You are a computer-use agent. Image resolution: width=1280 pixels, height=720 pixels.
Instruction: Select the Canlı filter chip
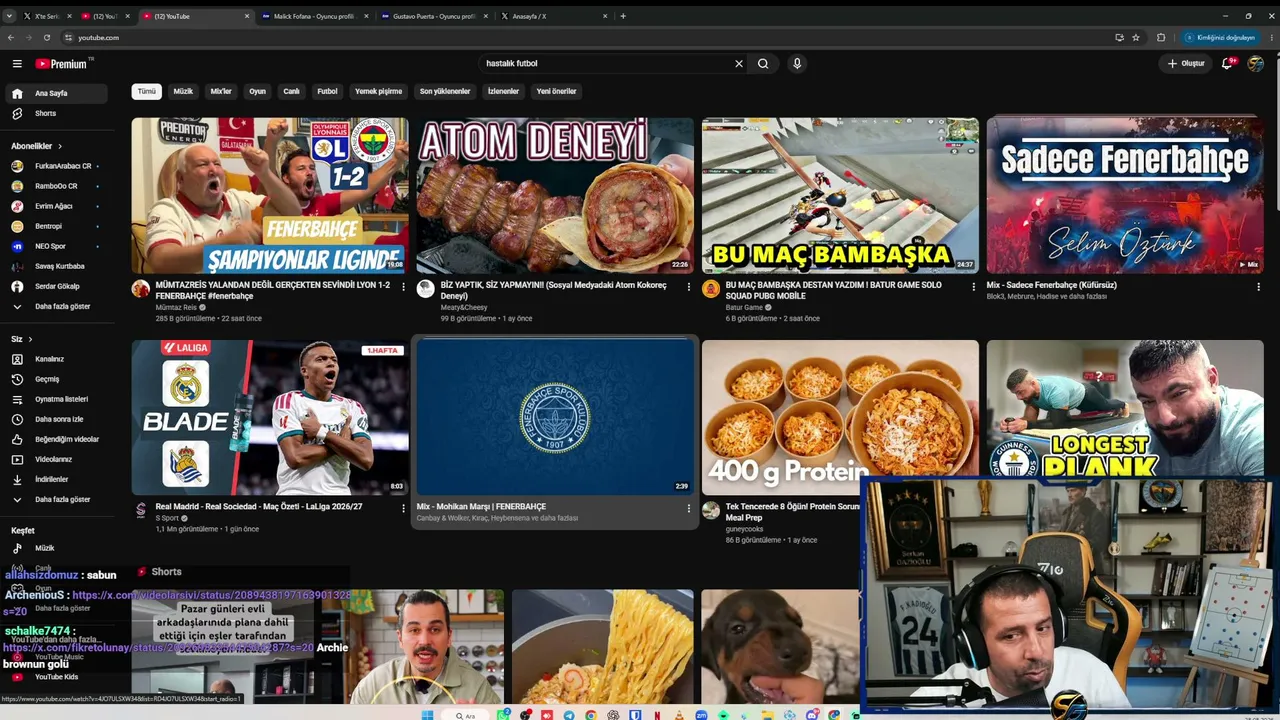point(291,91)
